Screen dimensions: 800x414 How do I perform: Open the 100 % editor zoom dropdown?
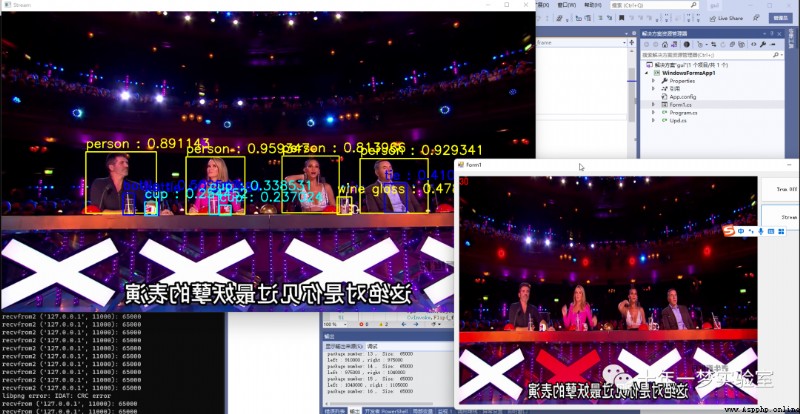click(345, 324)
